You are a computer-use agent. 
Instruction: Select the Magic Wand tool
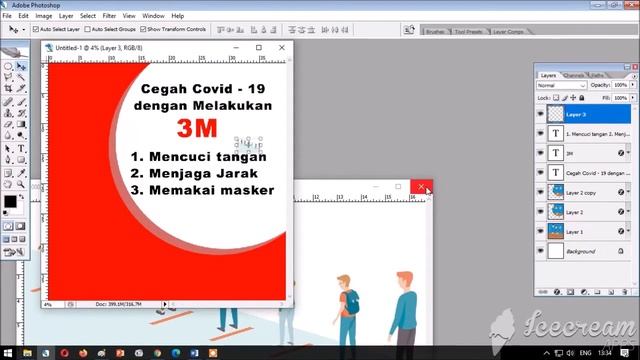(21, 77)
